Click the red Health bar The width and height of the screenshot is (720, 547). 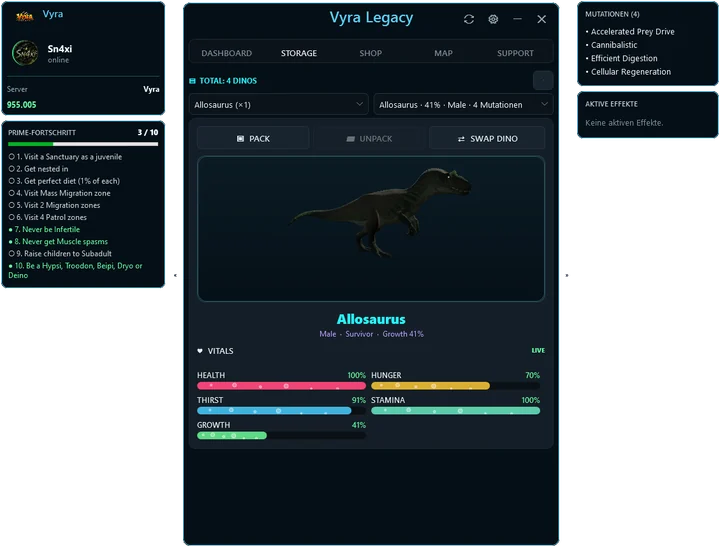[x=281, y=386]
